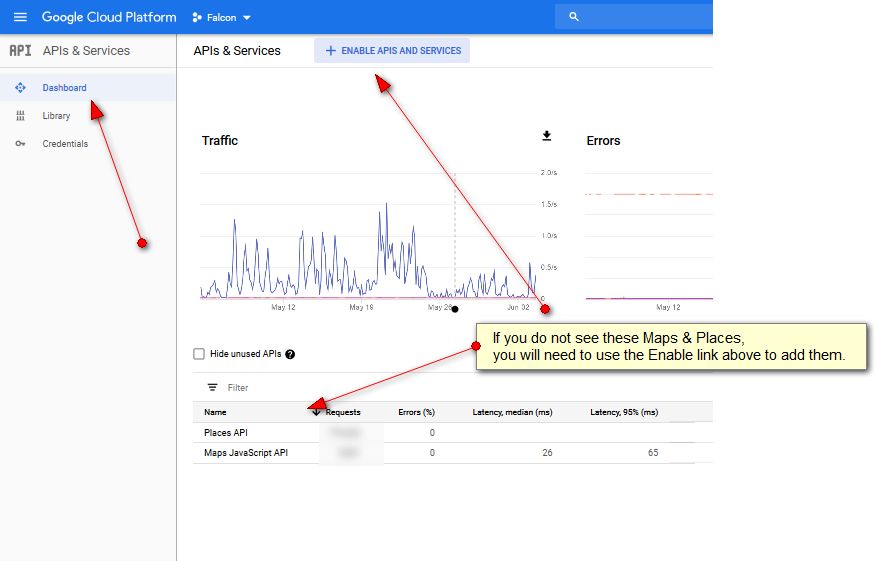Open the Maps JavaScript API row
This screenshot has width=877, height=561.
[452, 452]
